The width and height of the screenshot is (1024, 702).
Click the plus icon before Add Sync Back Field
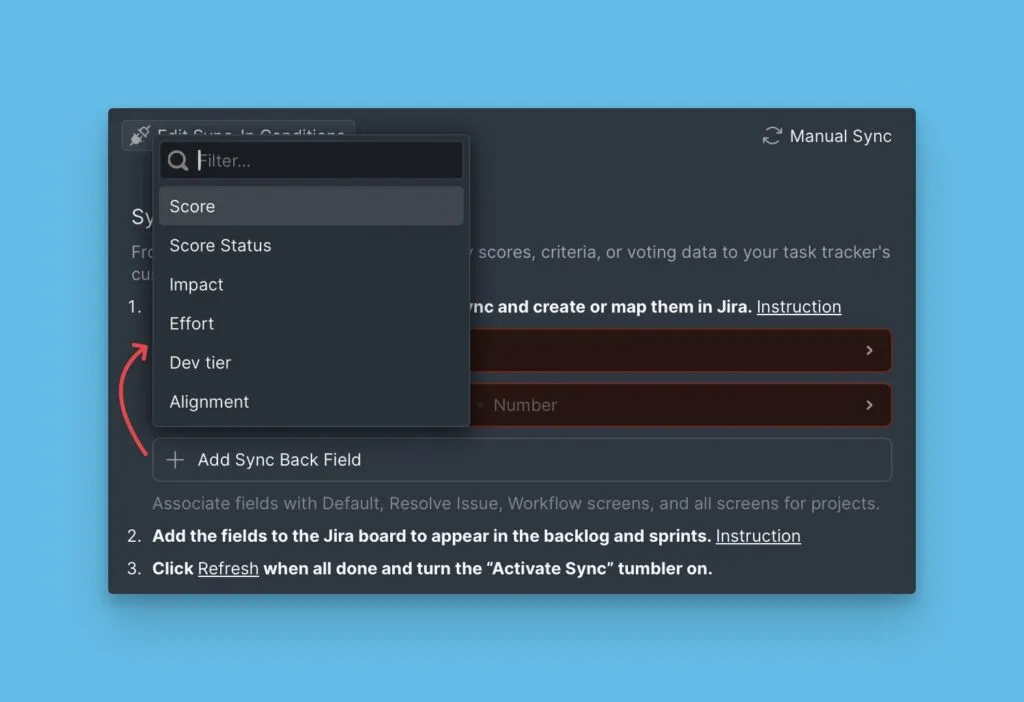[175, 460]
